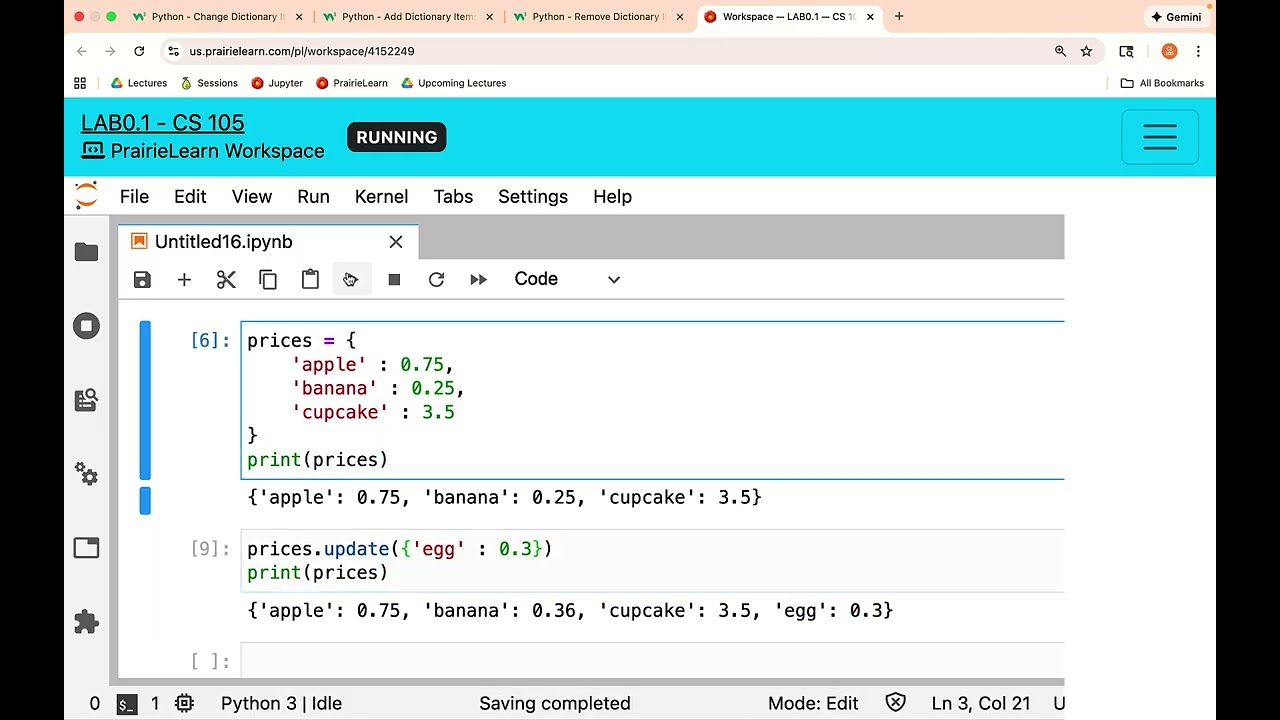Image resolution: width=1280 pixels, height=720 pixels.
Task: Open the Edit menu
Action: (190, 196)
